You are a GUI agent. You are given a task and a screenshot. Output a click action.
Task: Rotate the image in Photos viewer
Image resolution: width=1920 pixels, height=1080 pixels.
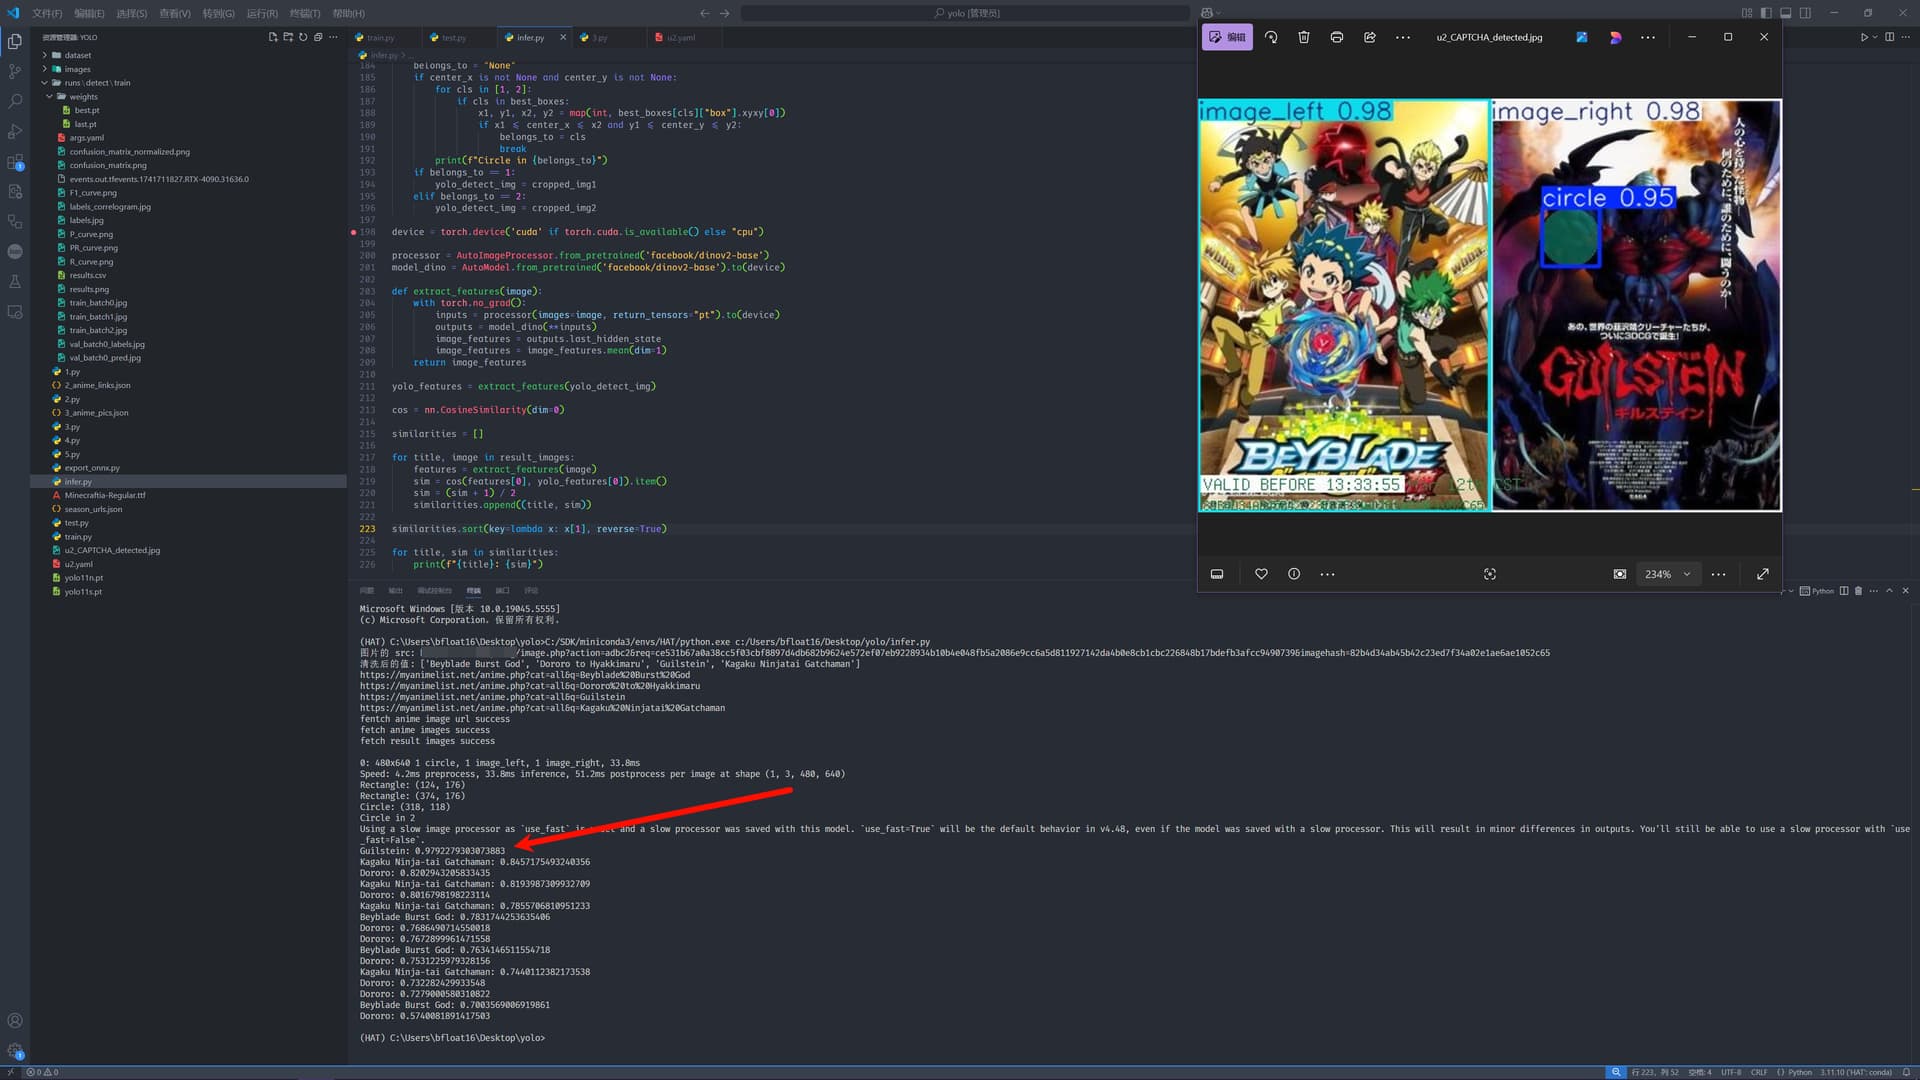point(1271,37)
